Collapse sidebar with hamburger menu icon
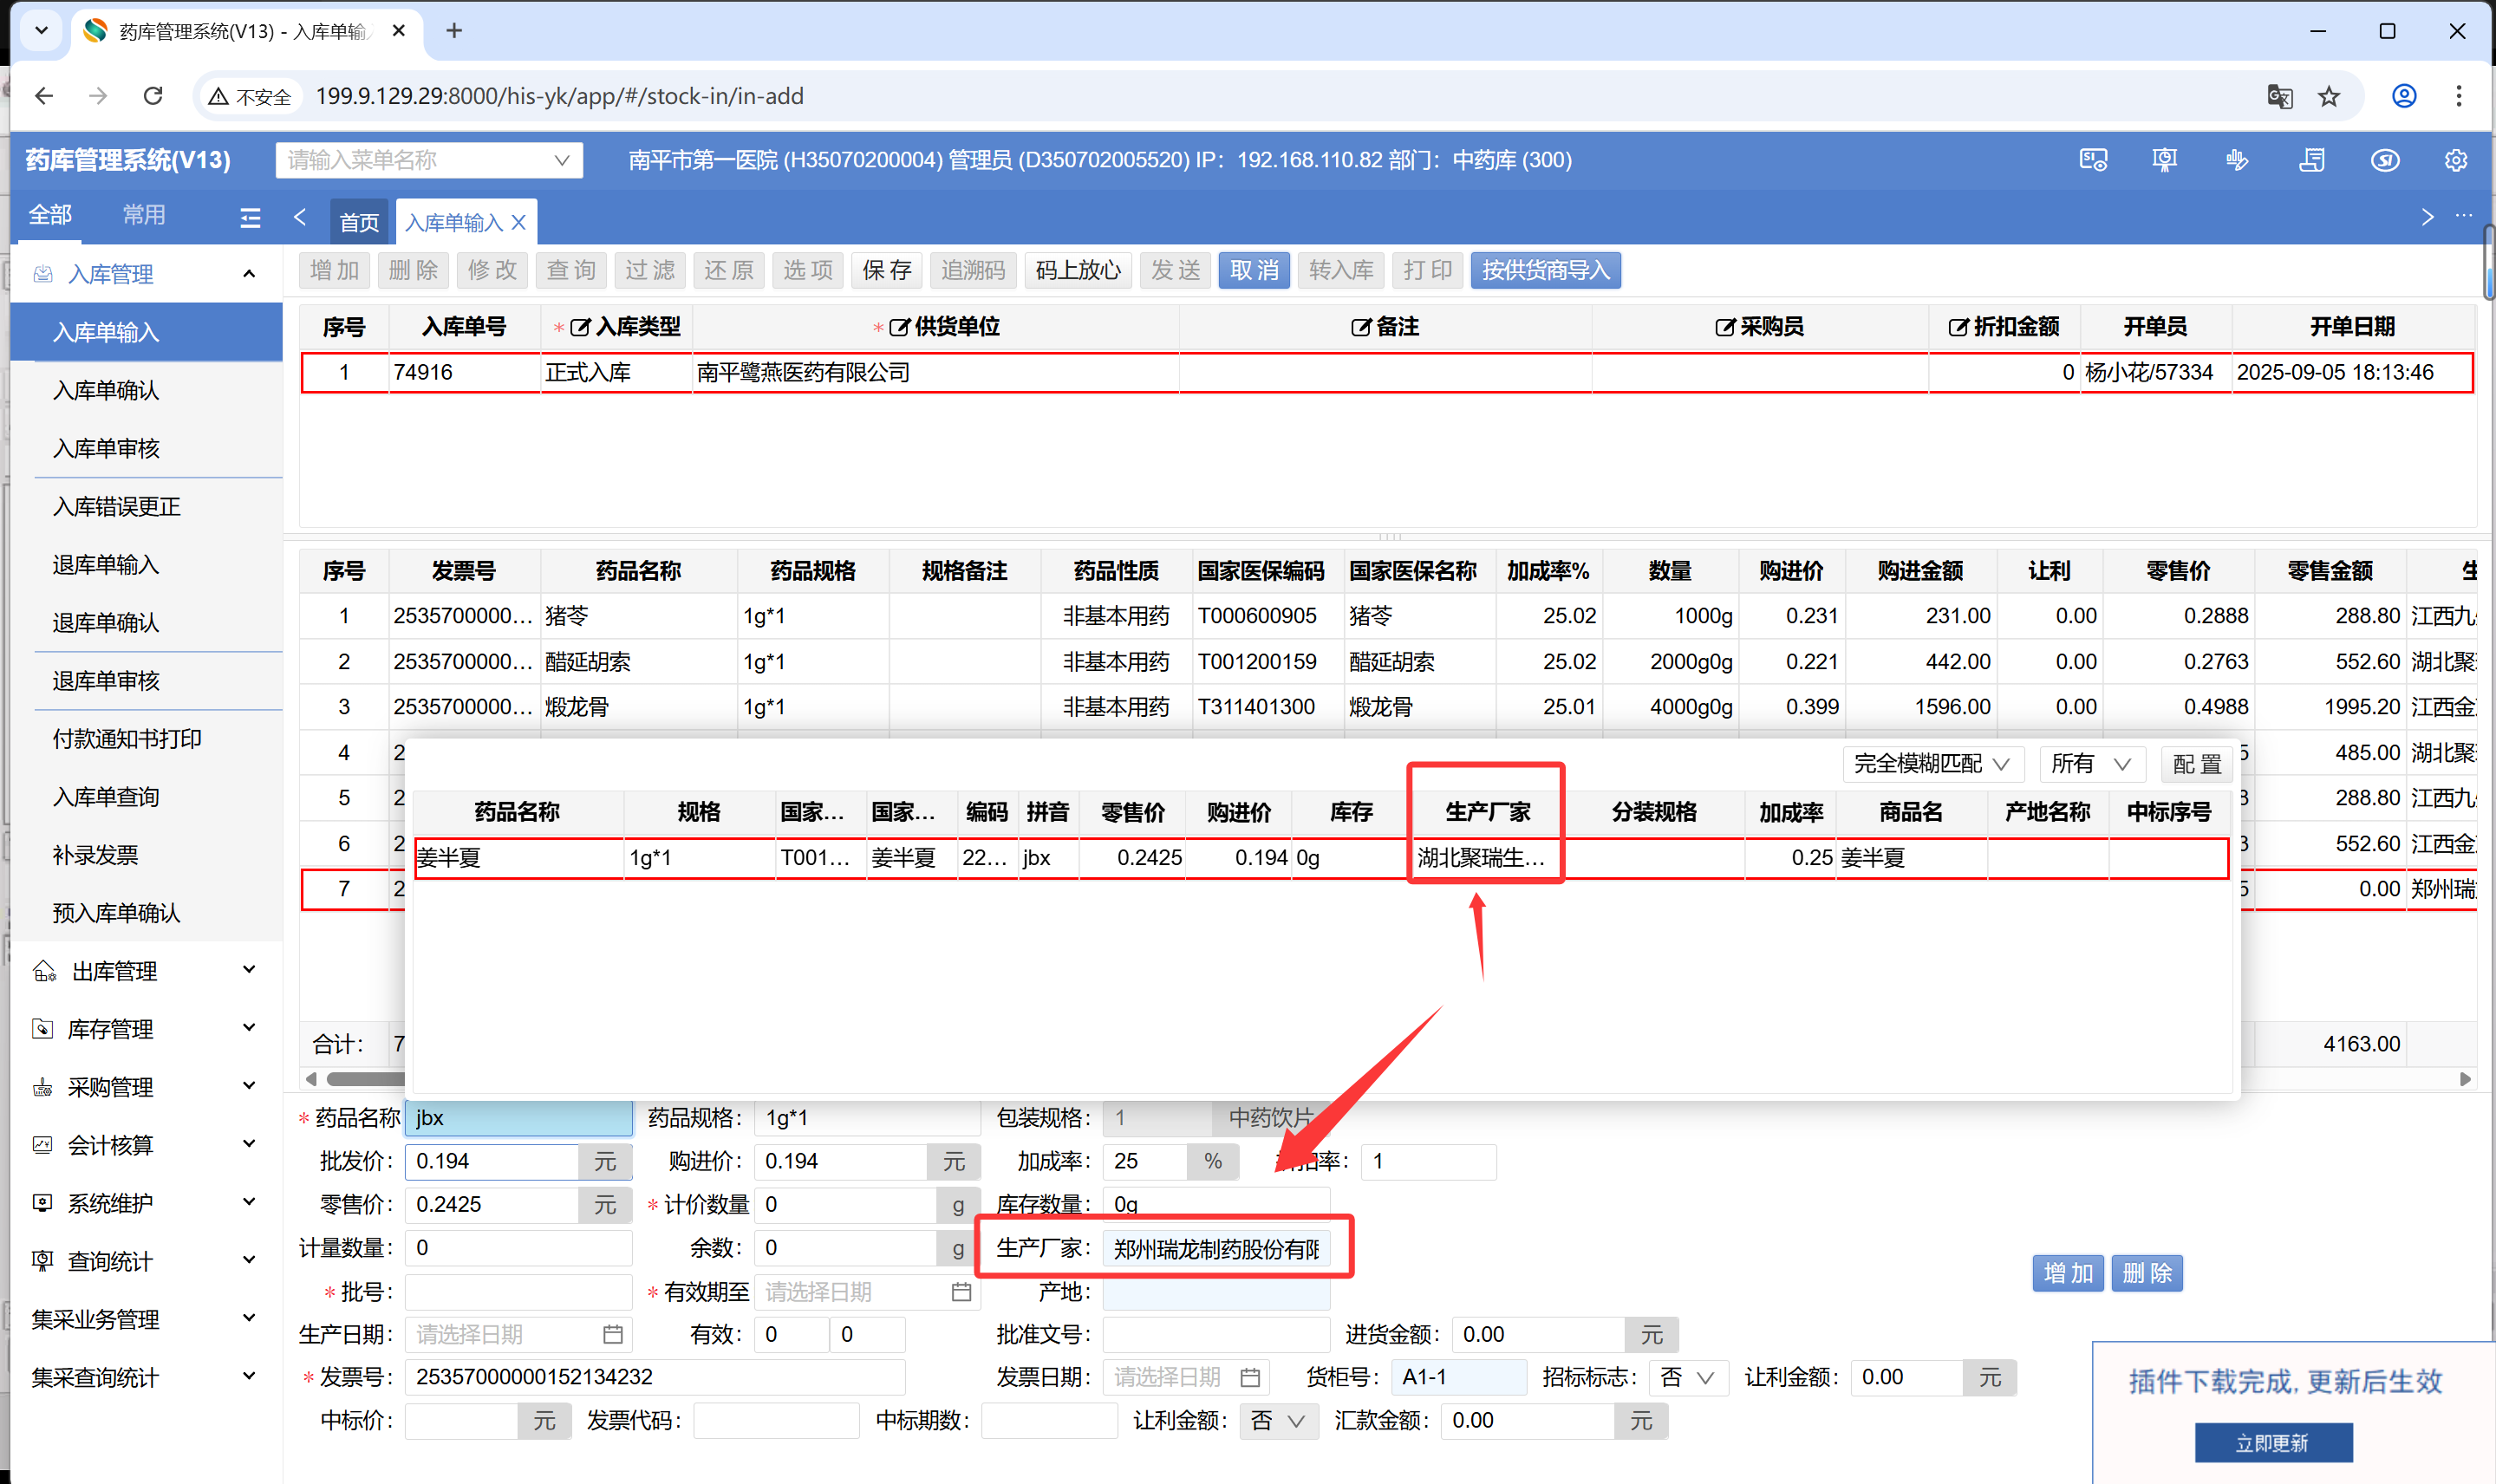Viewport: 2496px width, 1484px height. tap(250, 217)
